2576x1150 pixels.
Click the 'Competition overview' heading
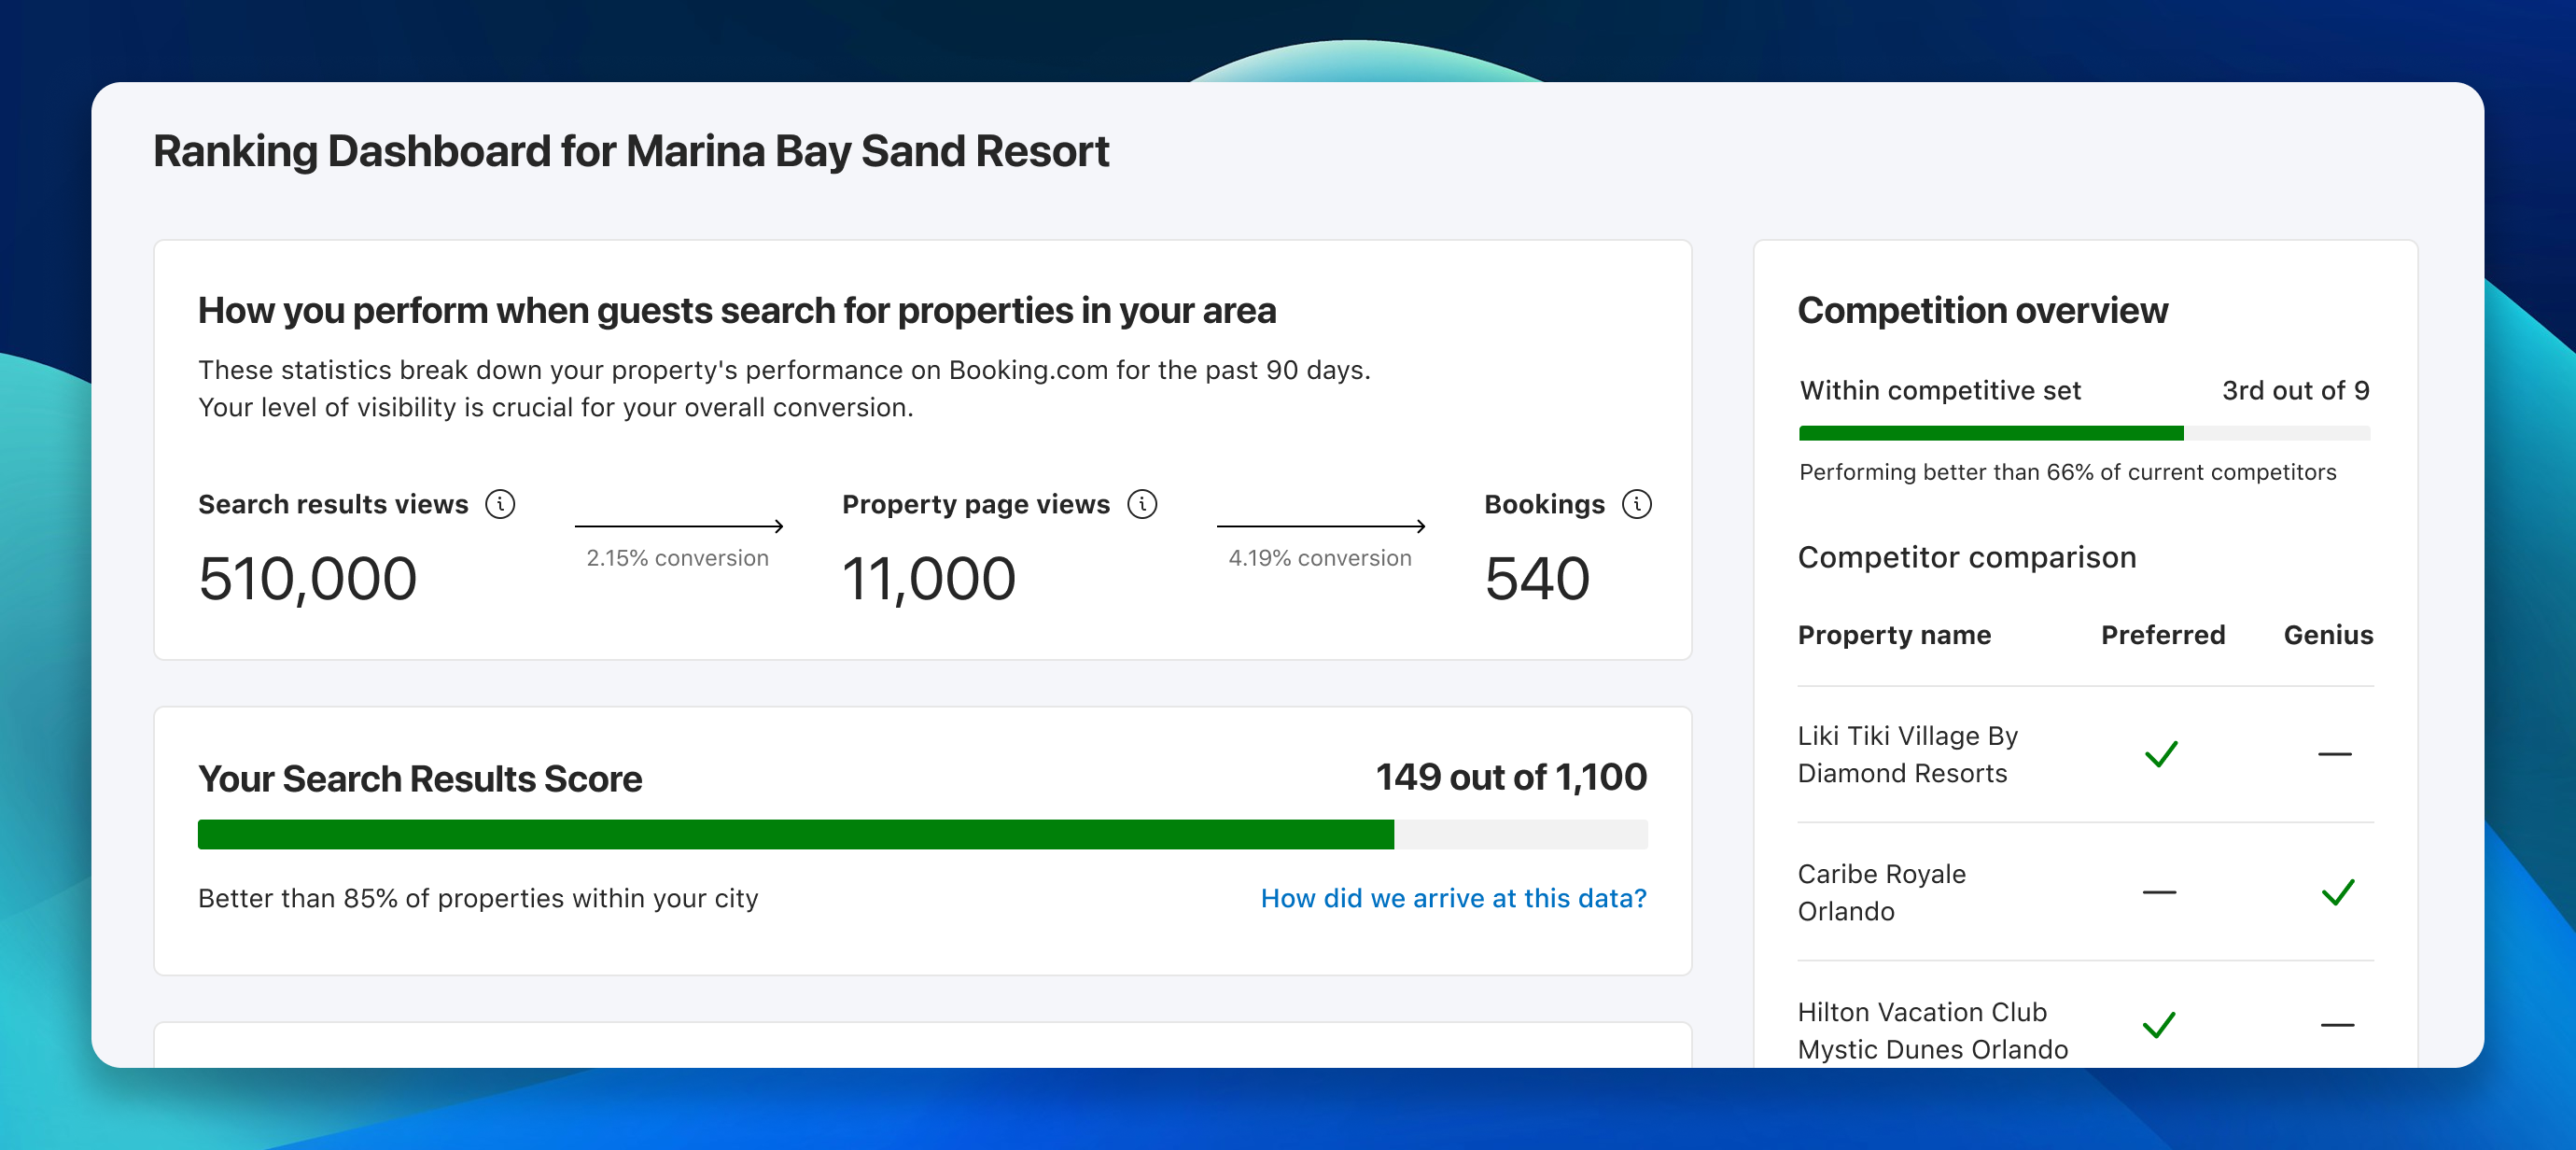[1983, 311]
